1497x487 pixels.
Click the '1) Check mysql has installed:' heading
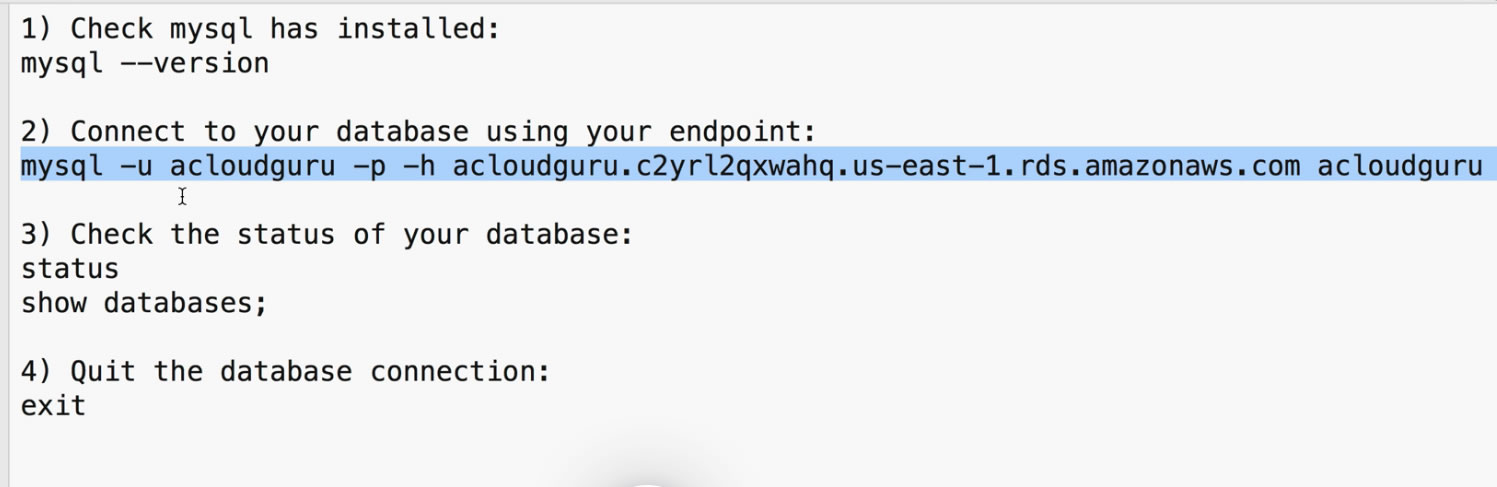(x=260, y=29)
